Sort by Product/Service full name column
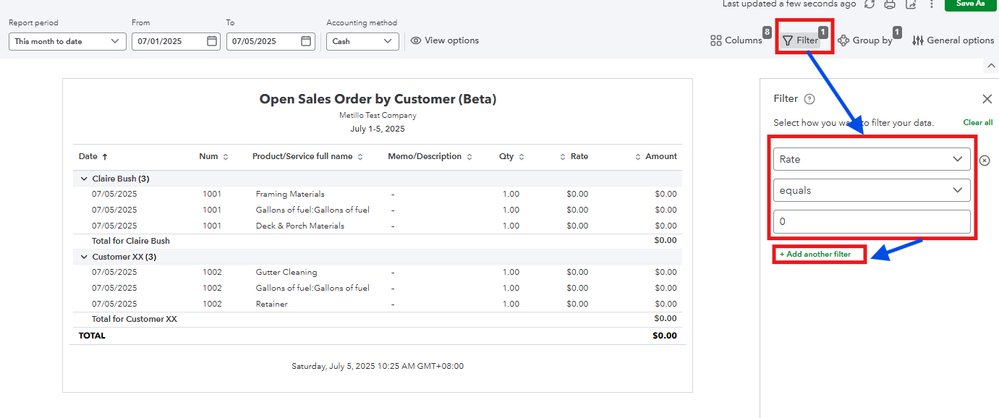The image size is (999, 418). coord(308,156)
